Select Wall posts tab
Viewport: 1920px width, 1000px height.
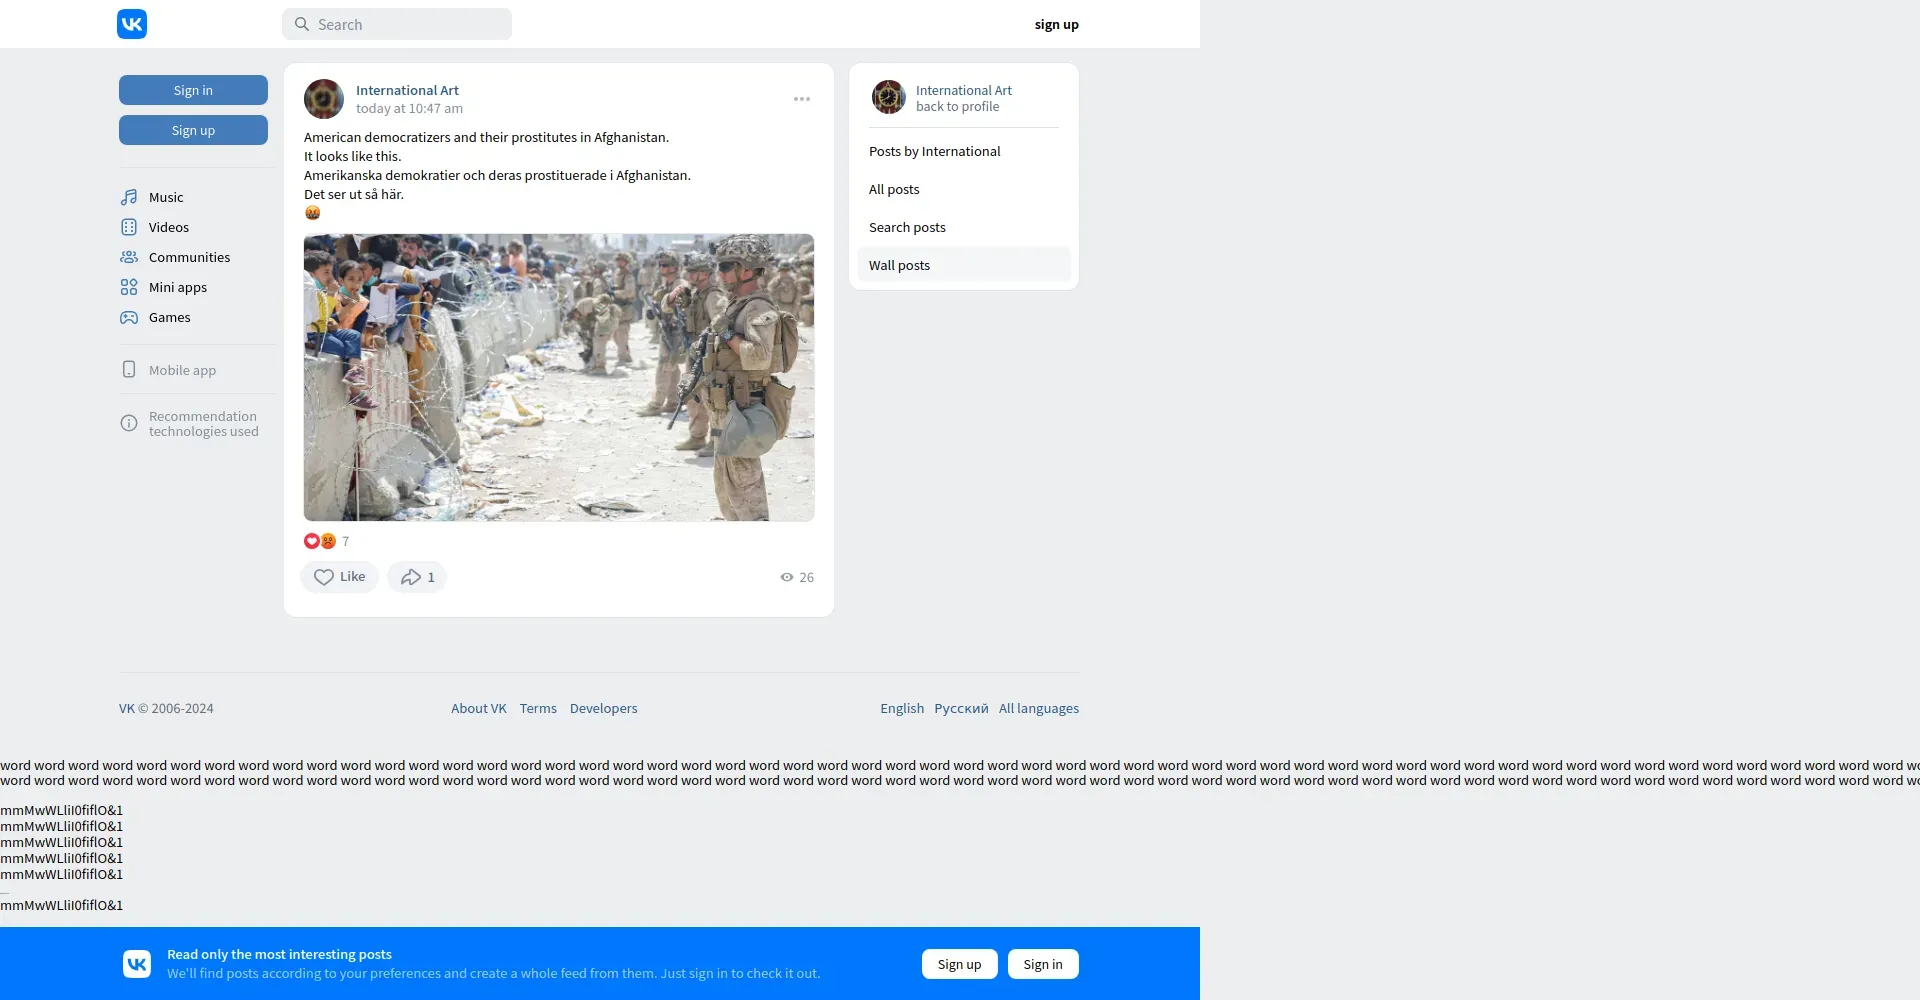[x=964, y=265]
